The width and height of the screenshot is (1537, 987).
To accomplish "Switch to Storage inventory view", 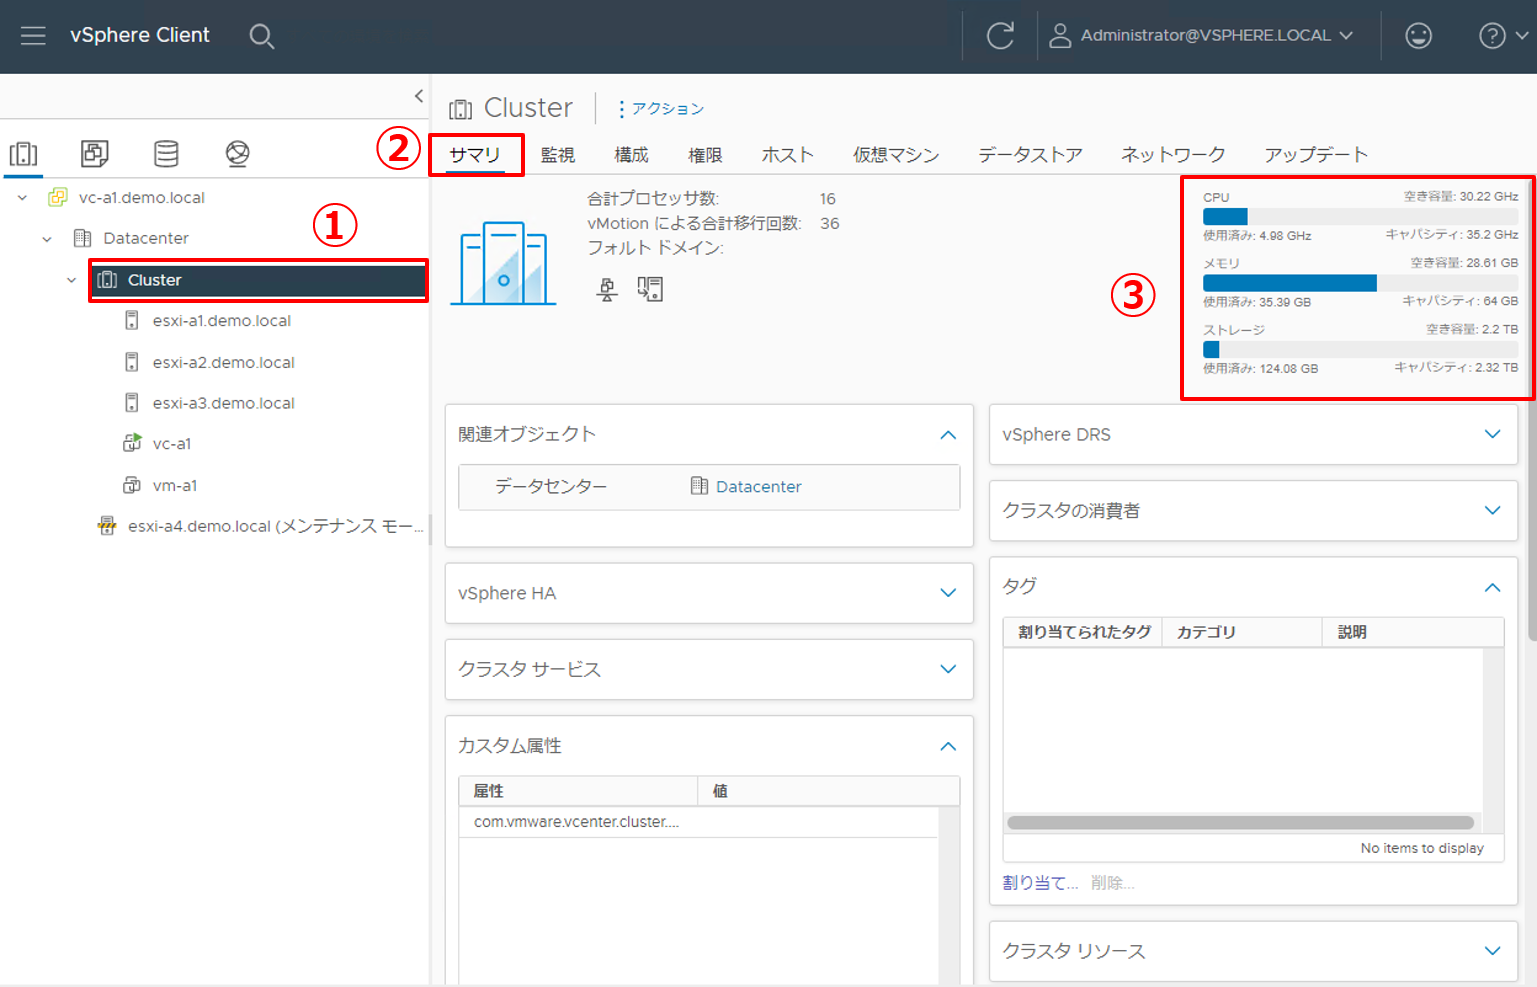I will click(166, 153).
